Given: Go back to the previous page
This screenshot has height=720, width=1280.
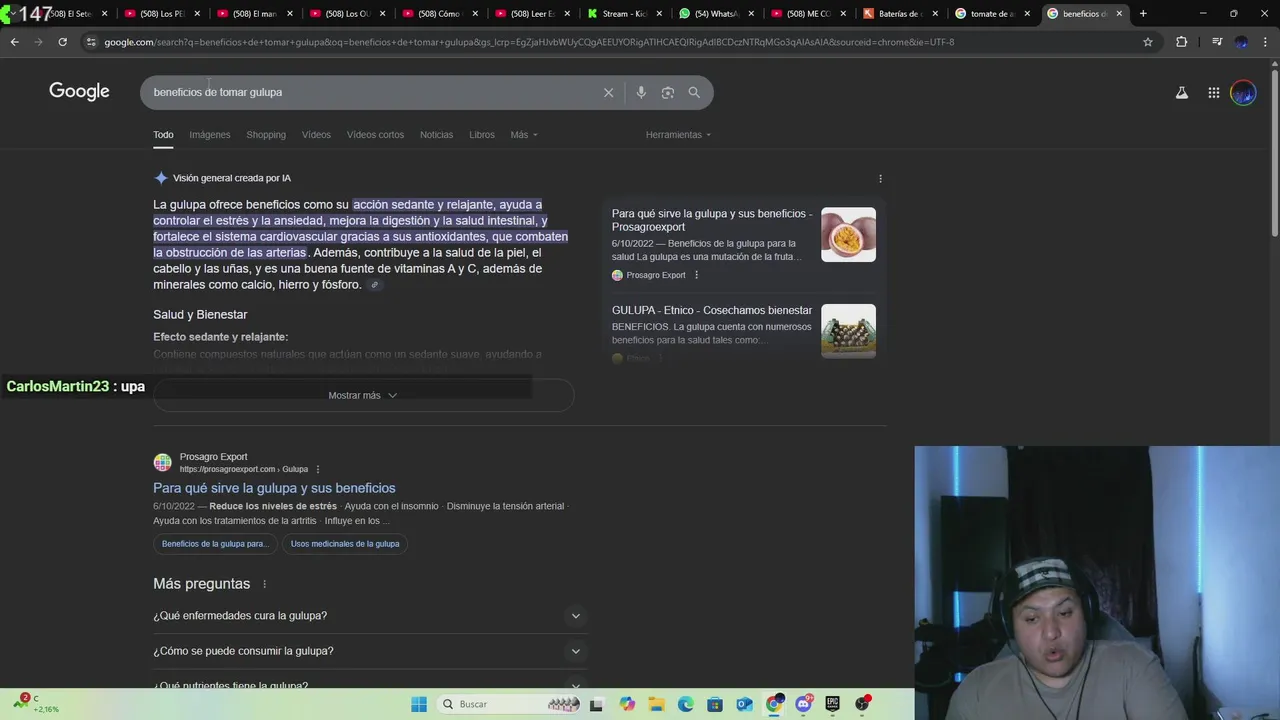Looking at the screenshot, I should point(14,42).
